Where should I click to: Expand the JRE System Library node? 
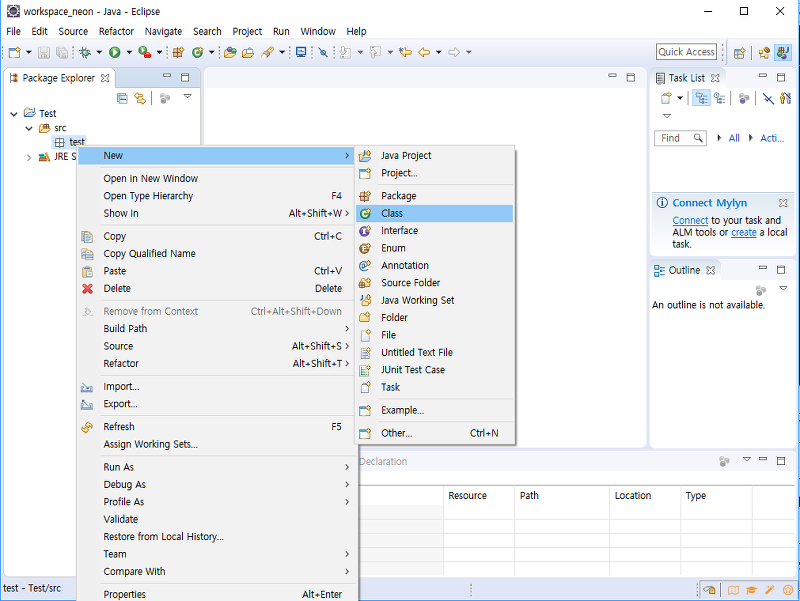[x=29, y=157]
